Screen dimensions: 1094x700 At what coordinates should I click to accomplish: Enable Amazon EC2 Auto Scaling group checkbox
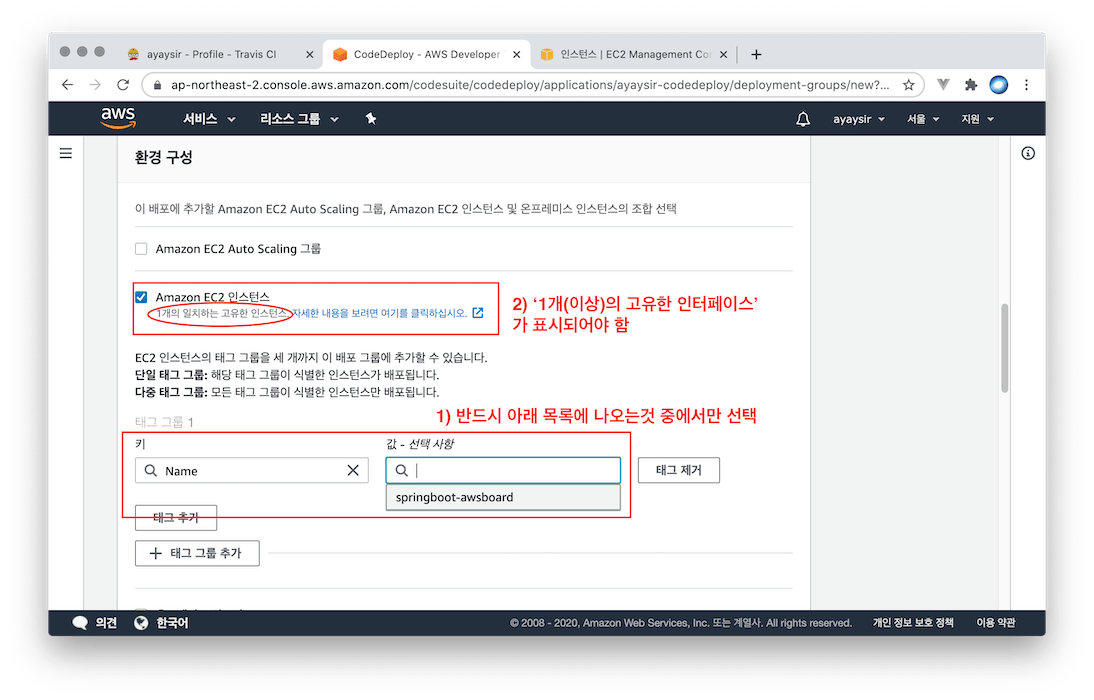pyautogui.click(x=141, y=248)
